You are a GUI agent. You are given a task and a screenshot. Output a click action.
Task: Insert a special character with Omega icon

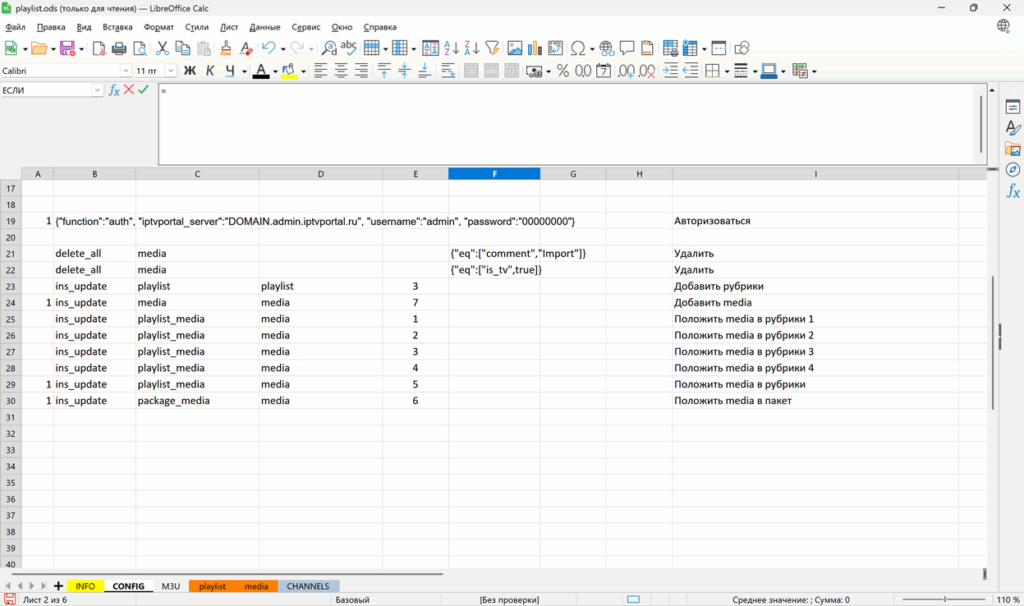point(577,48)
